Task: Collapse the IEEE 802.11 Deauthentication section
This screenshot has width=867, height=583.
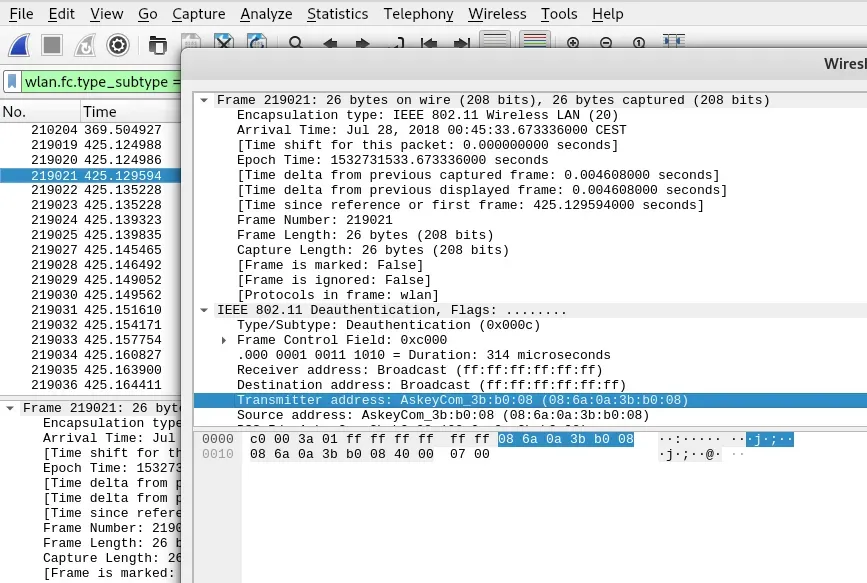Action: (204, 310)
